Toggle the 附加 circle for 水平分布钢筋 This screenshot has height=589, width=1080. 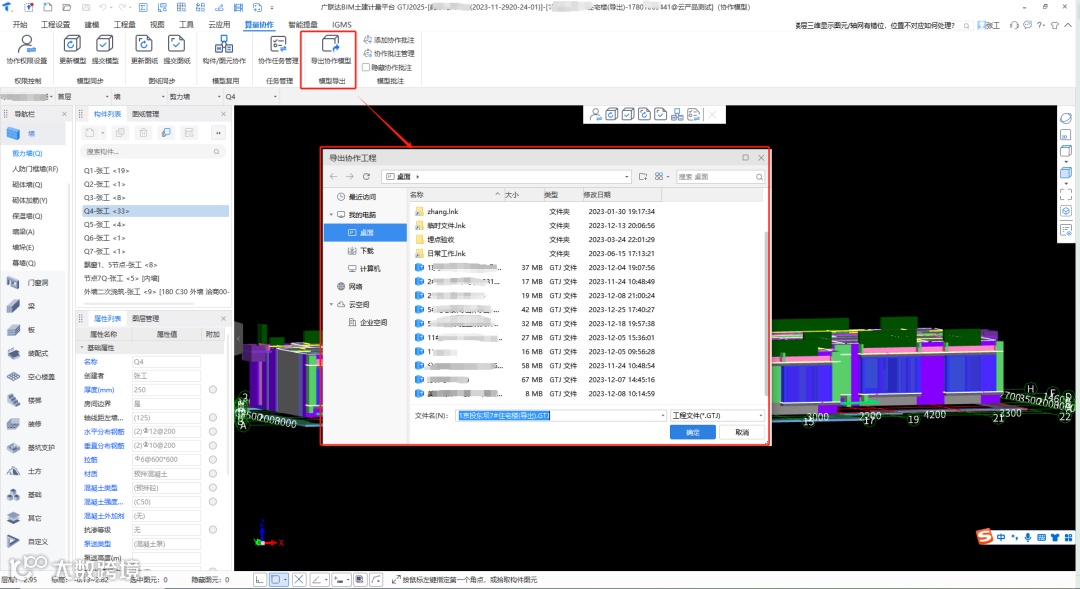click(x=213, y=432)
